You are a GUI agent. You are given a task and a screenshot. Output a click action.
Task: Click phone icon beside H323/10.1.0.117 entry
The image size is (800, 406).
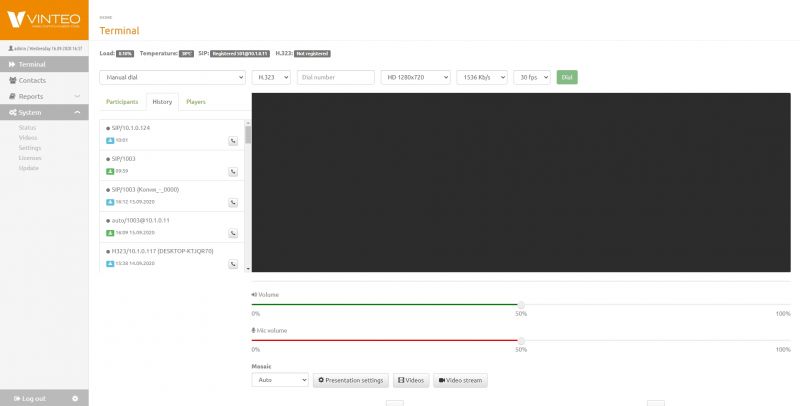tap(233, 264)
